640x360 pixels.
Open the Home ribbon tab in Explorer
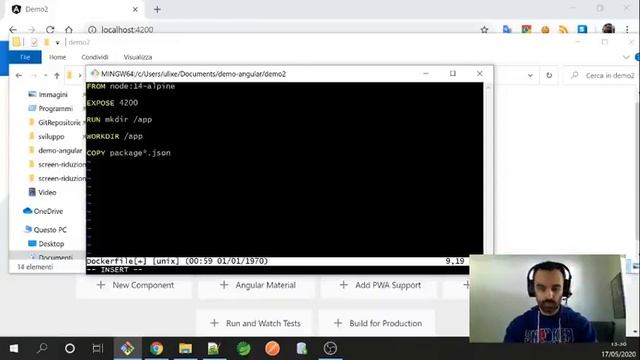click(58, 57)
